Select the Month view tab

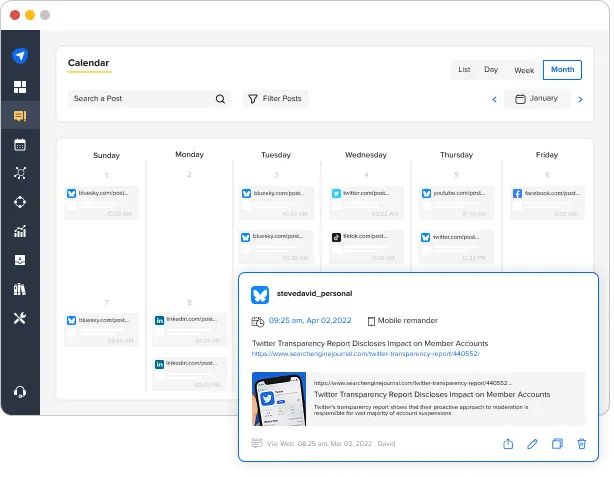562,70
